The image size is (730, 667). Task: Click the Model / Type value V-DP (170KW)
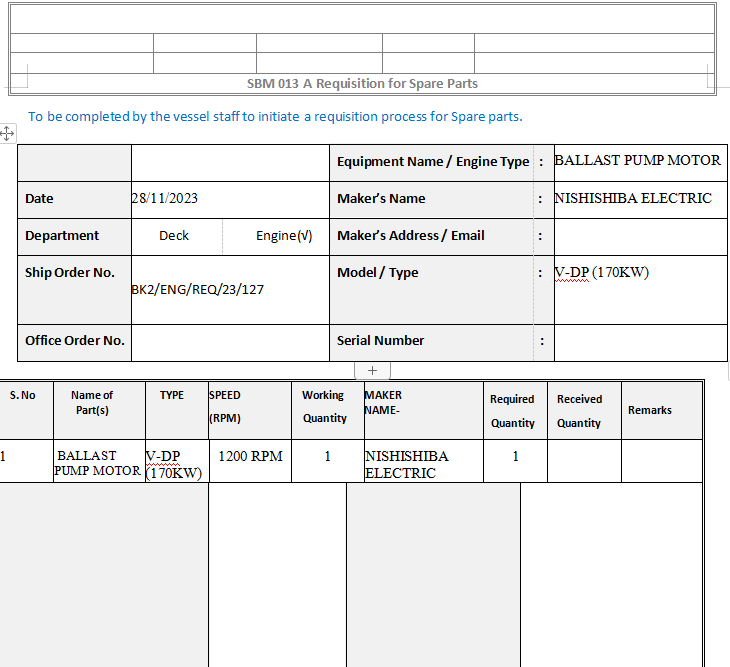(602, 272)
